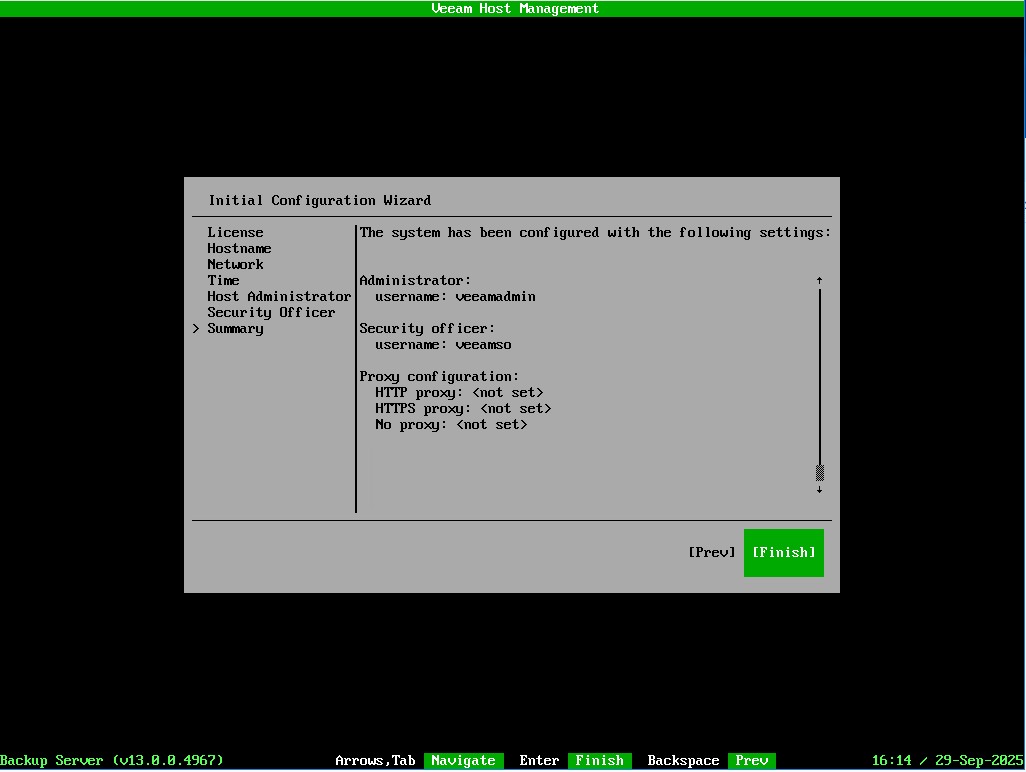Click the scroll down arrow in summary
This screenshot has height=772, width=1026.
pyautogui.click(x=819, y=489)
